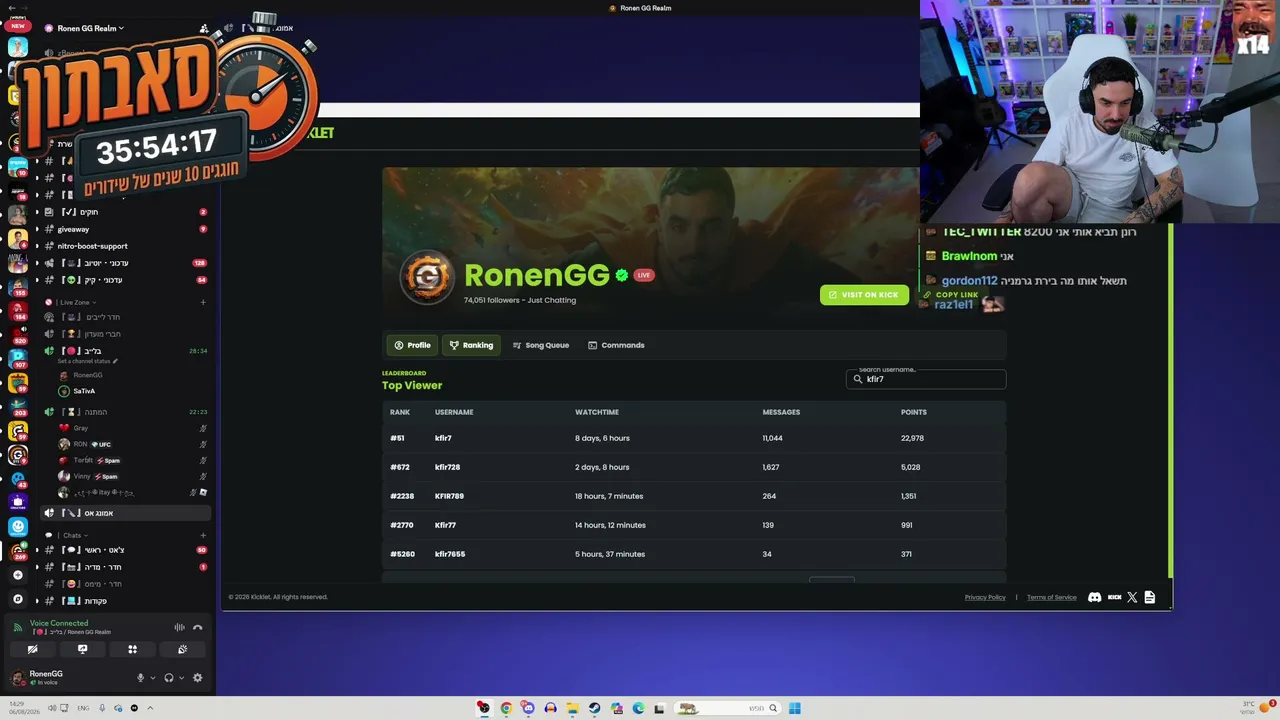Toggle the Discord camera button
The image size is (1280, 720).
pyautogui.click(x=32, y=649)
